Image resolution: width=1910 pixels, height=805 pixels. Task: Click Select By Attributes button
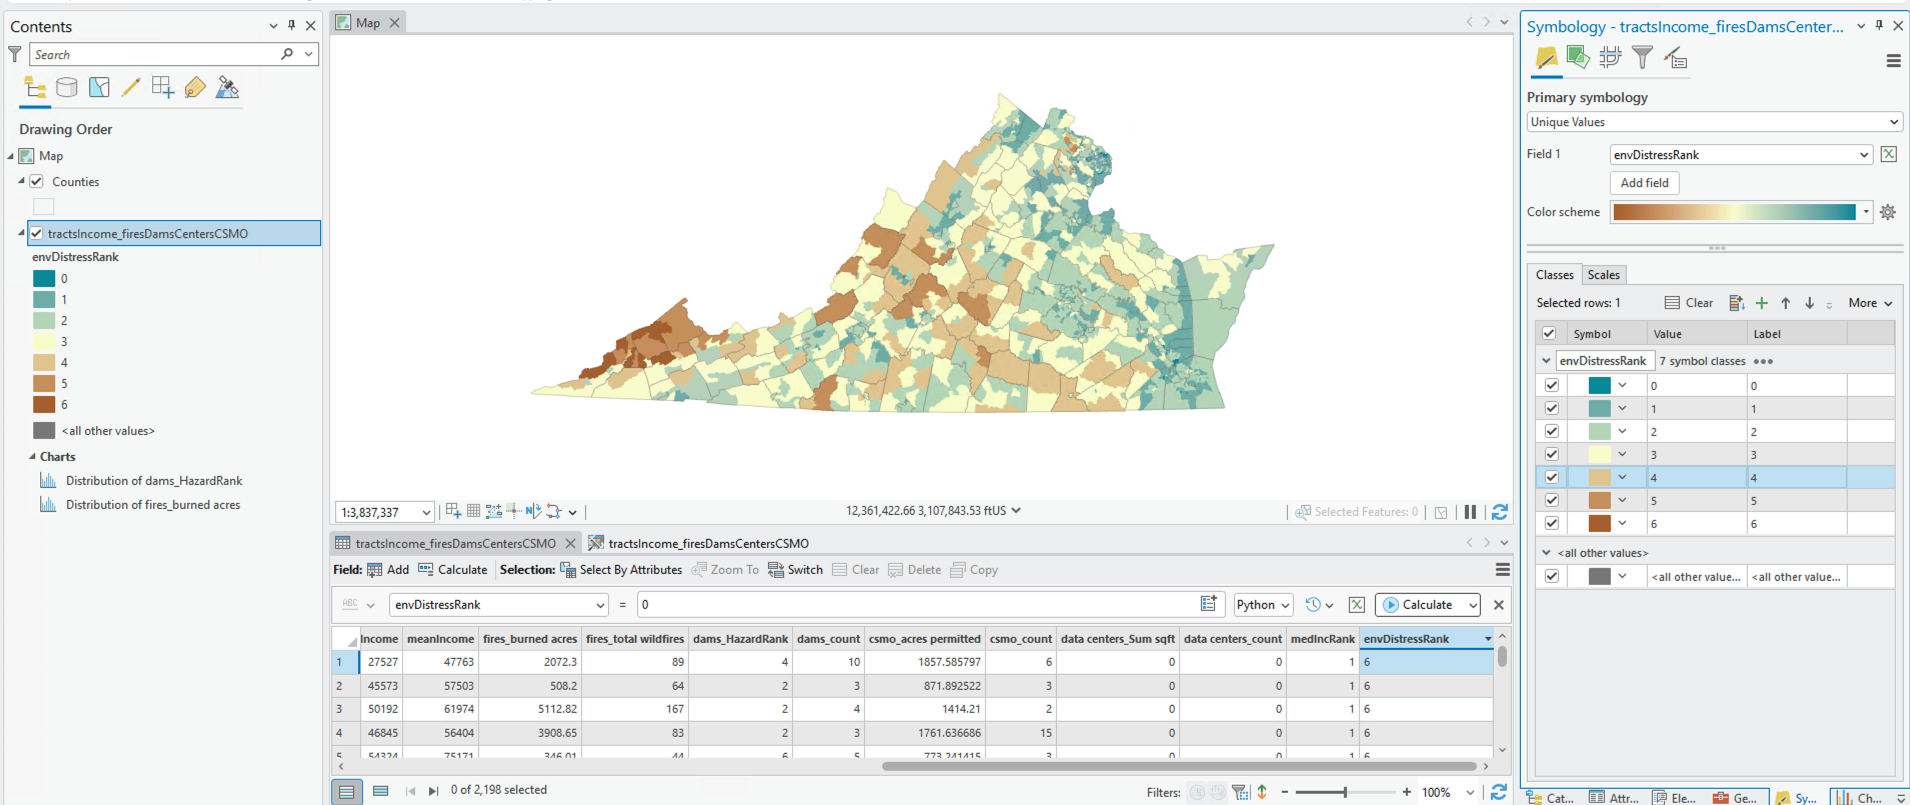tap(621, 570)
